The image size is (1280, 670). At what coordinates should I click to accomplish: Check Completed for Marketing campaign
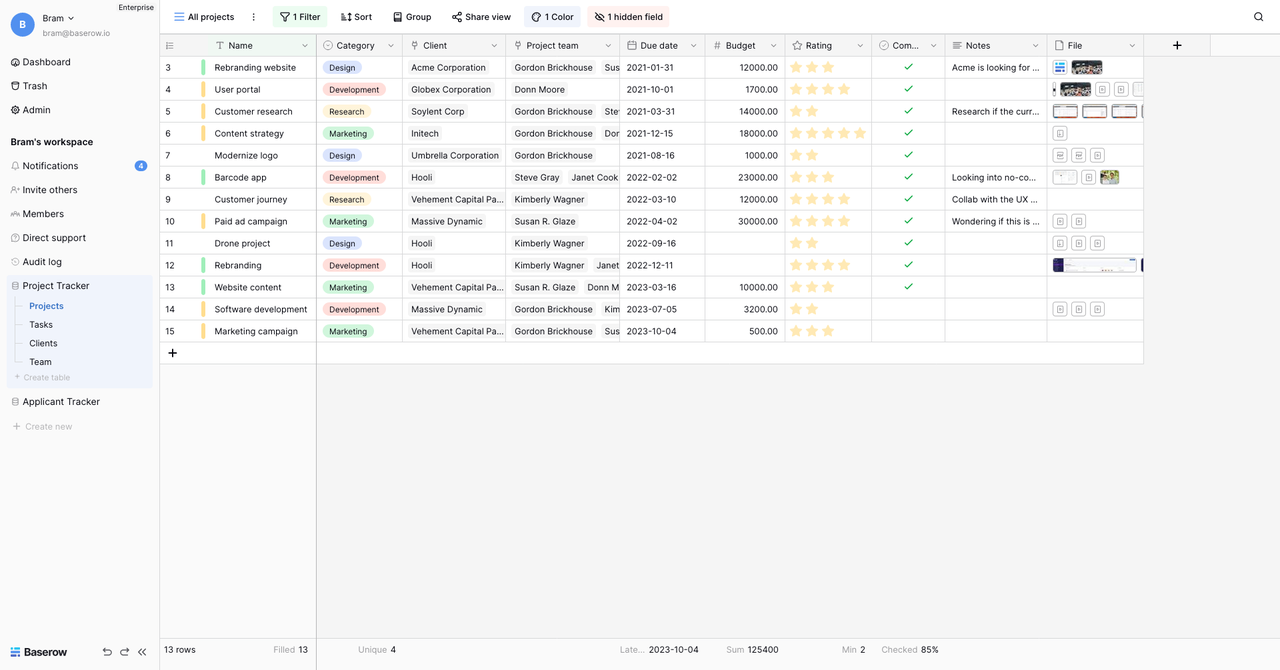coord(908,331)
